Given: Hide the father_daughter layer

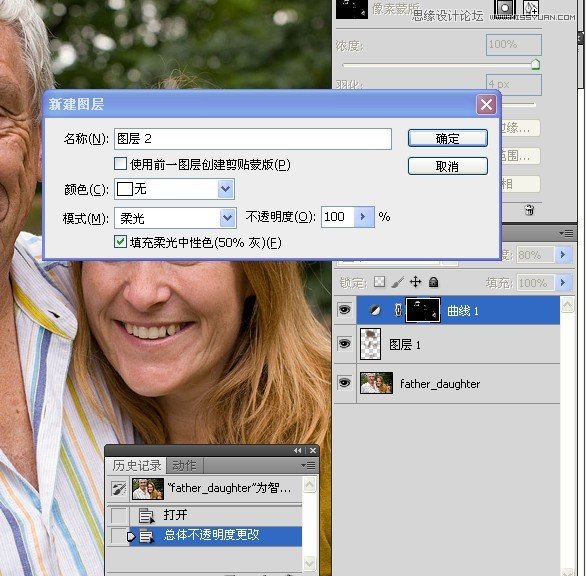Looking at the screenshot, I should click(344, 383).
